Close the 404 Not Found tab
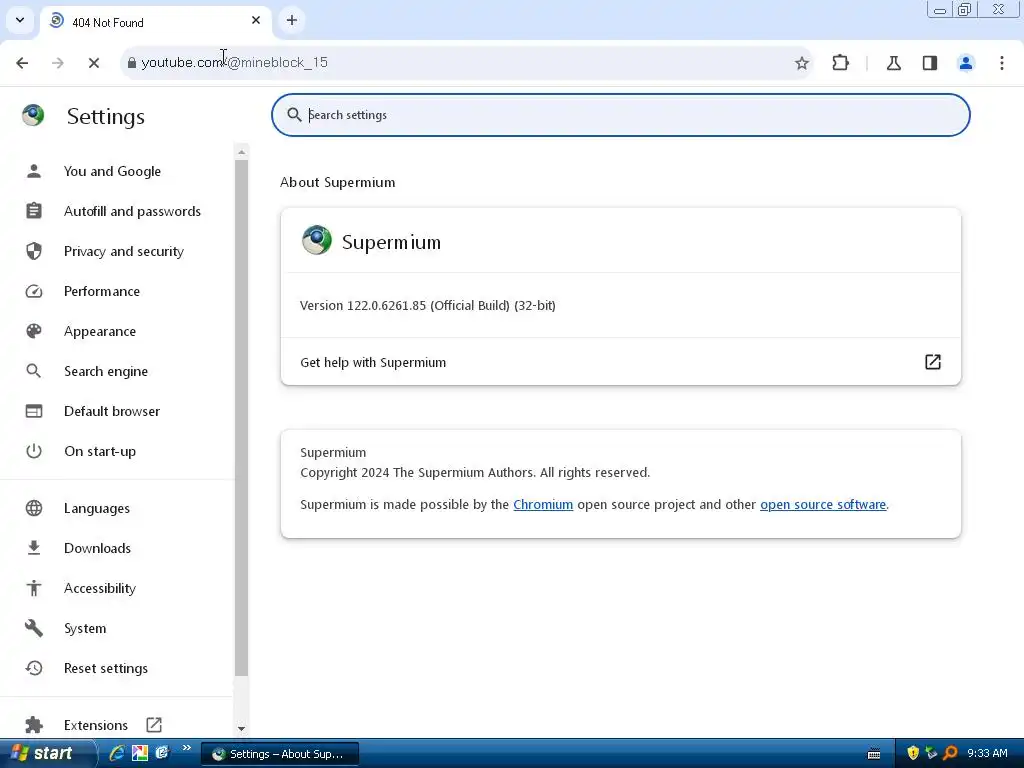This screenshot has height=768, width=1024. tap(256, 20)
